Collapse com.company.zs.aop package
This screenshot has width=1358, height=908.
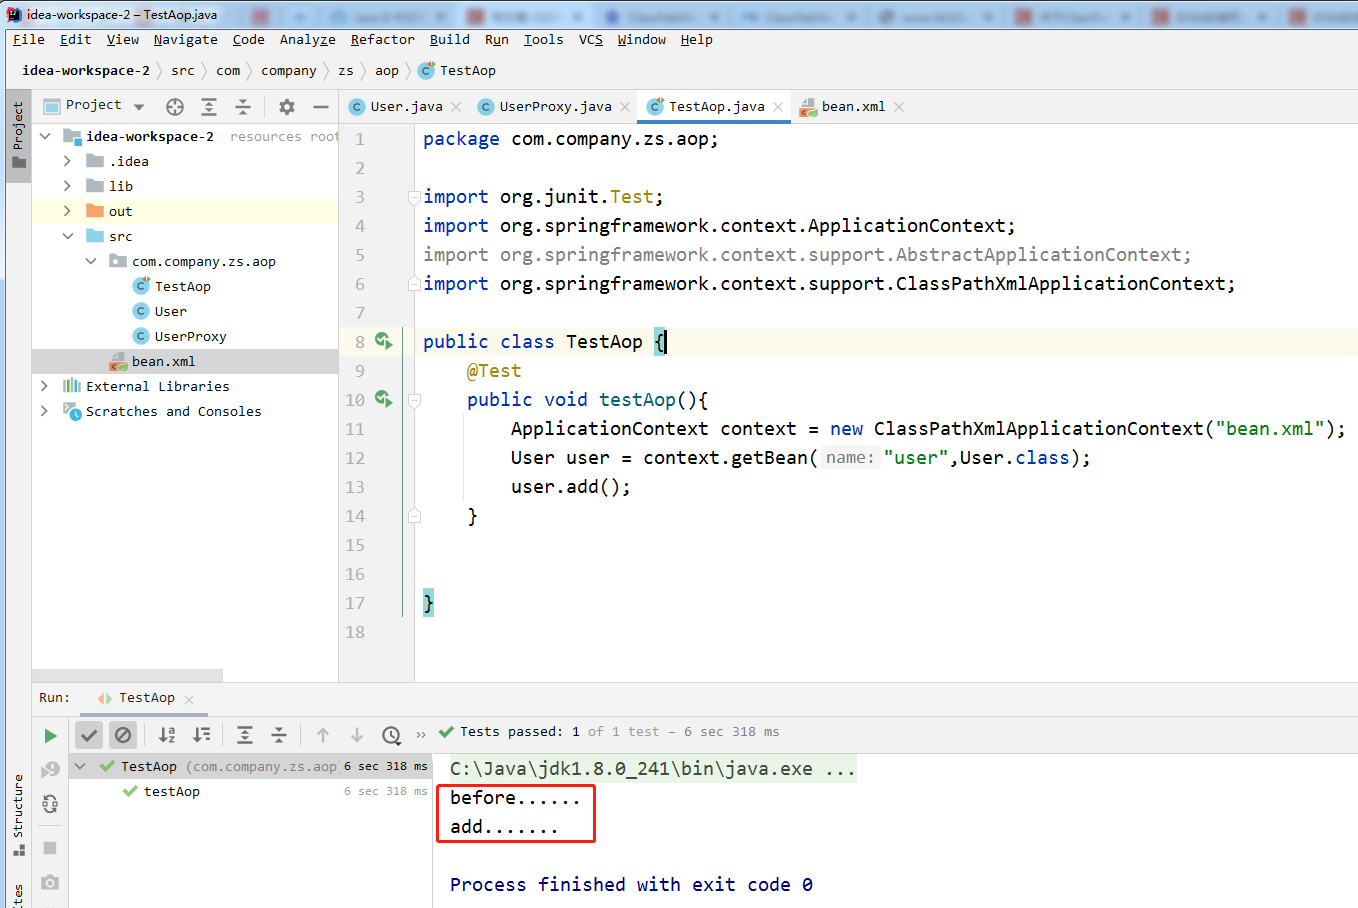coord(91,261)
